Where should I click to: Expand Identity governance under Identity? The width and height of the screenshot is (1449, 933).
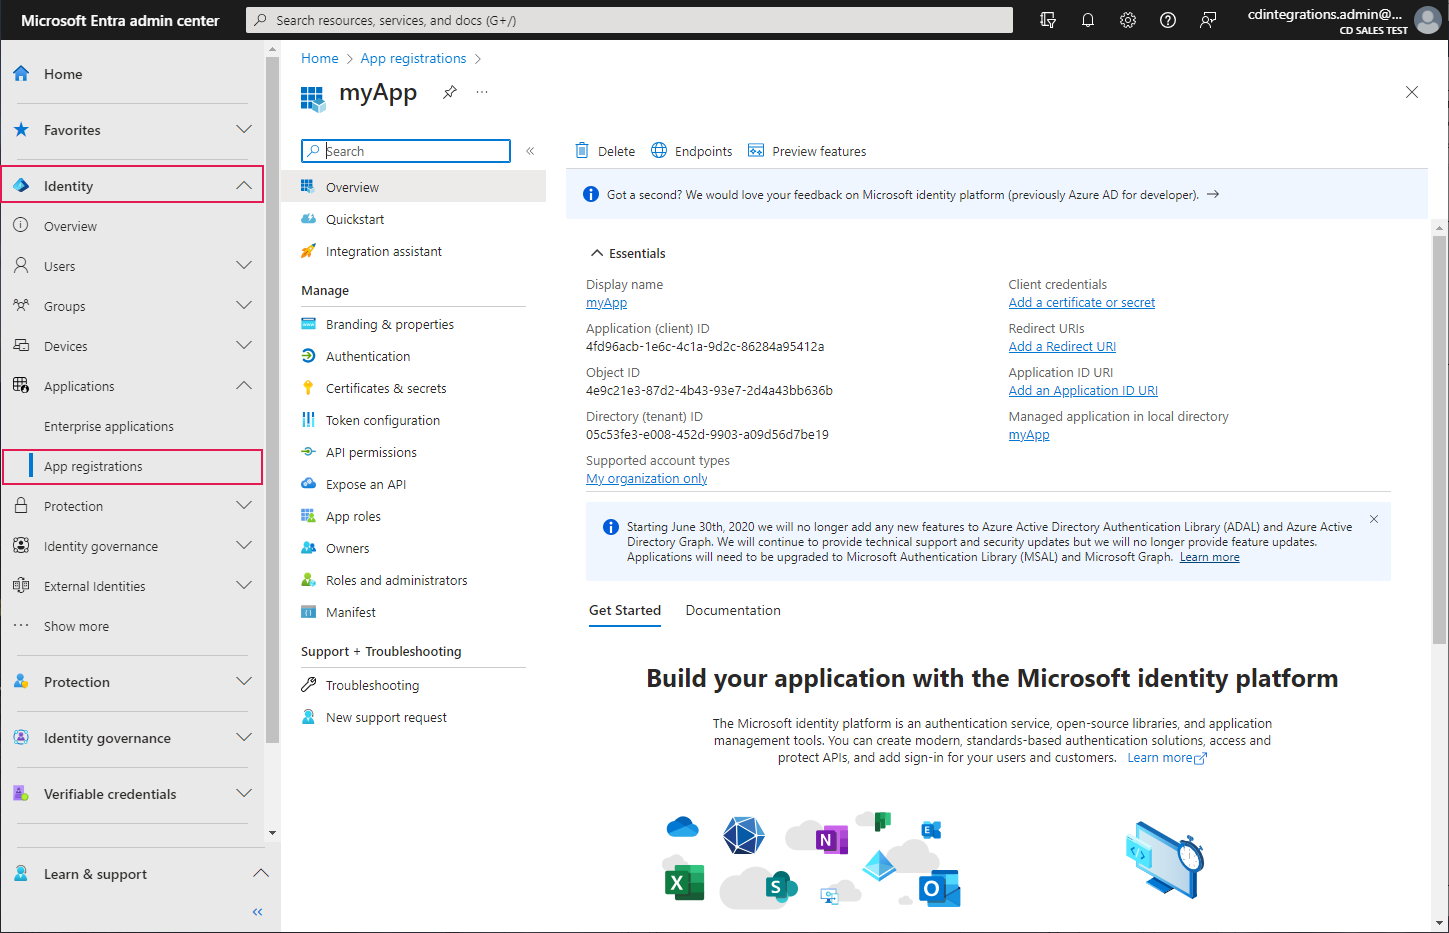click(243, 545)
